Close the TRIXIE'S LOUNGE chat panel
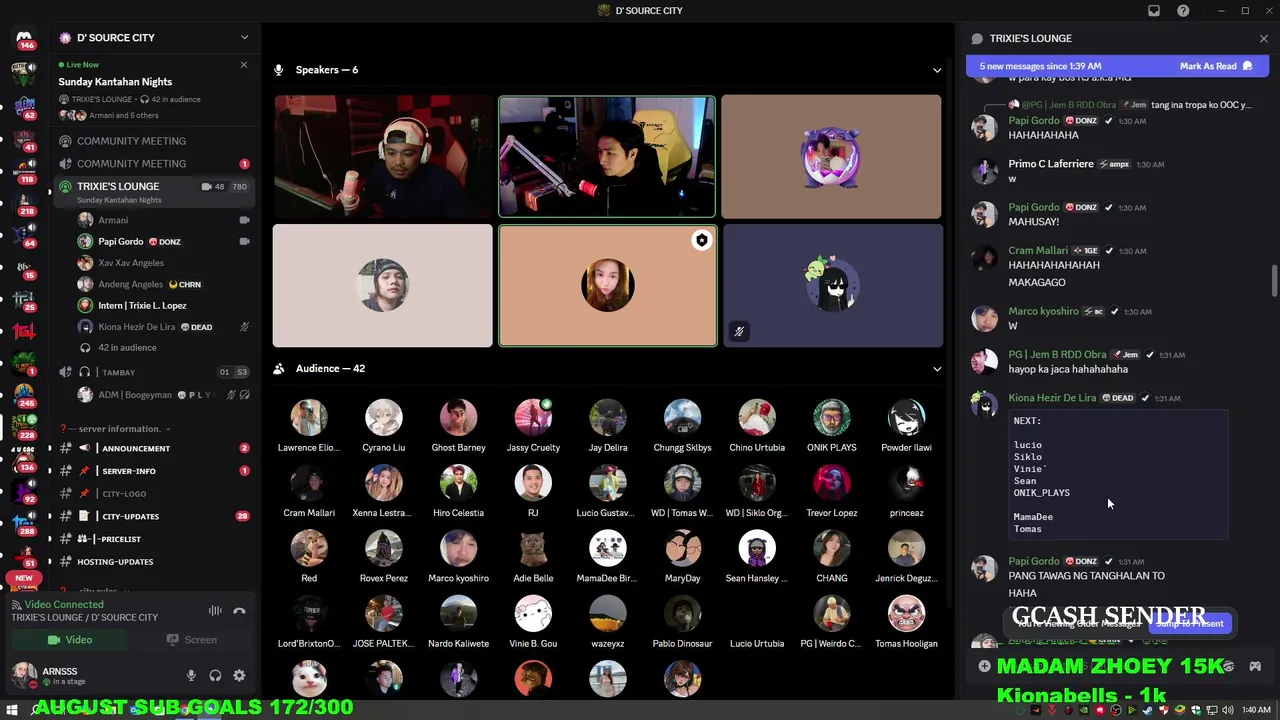 tap(1264, 38)
